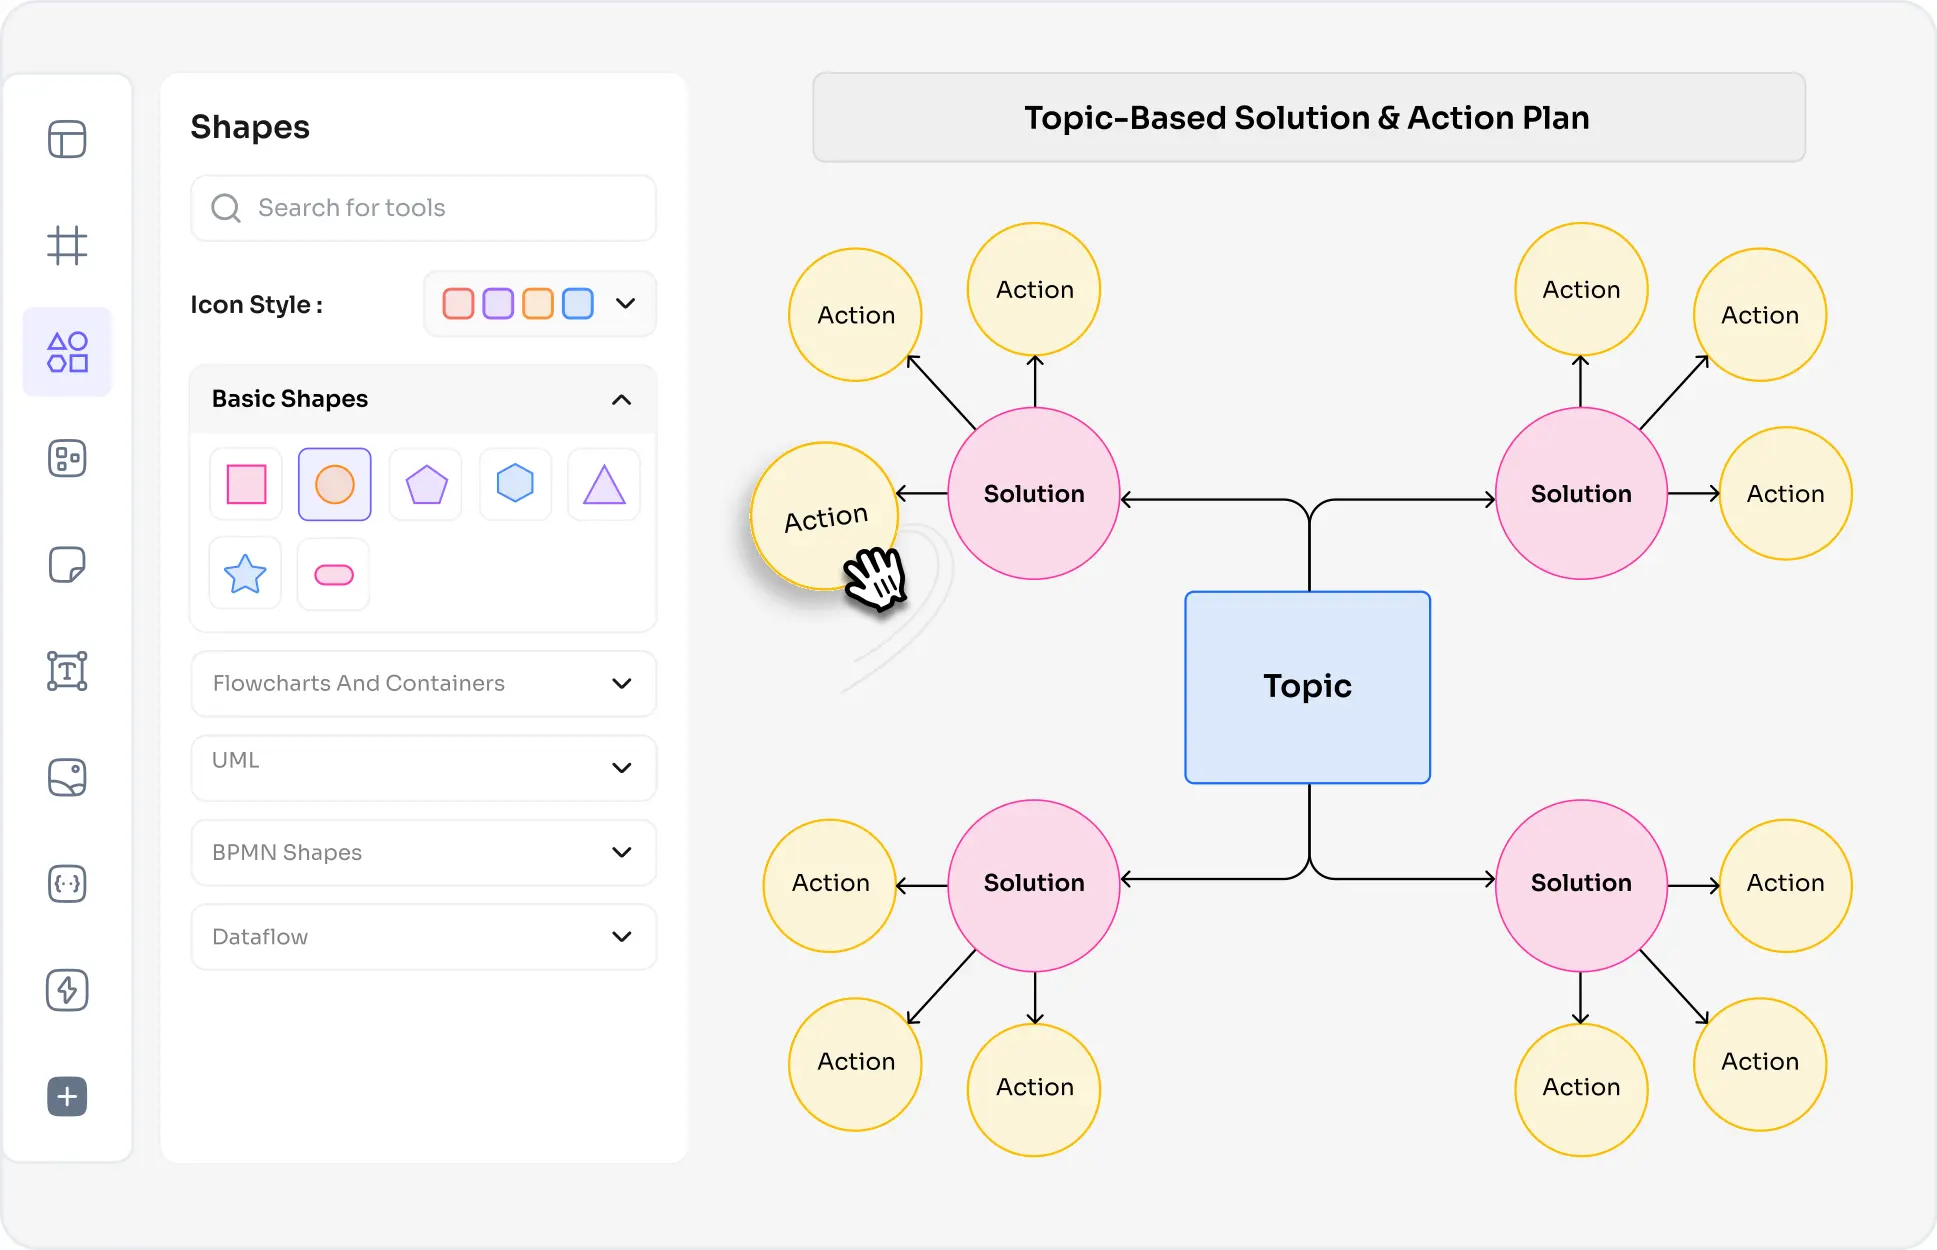
Task: Select the blue star shape
Action: click(245, 574)
